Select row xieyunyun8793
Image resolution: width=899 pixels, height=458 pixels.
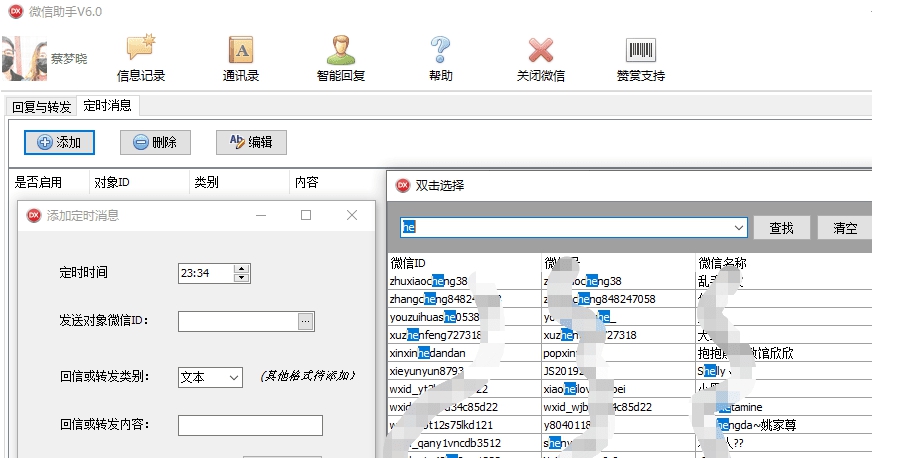pyautogui.click(x=464, y=371)
